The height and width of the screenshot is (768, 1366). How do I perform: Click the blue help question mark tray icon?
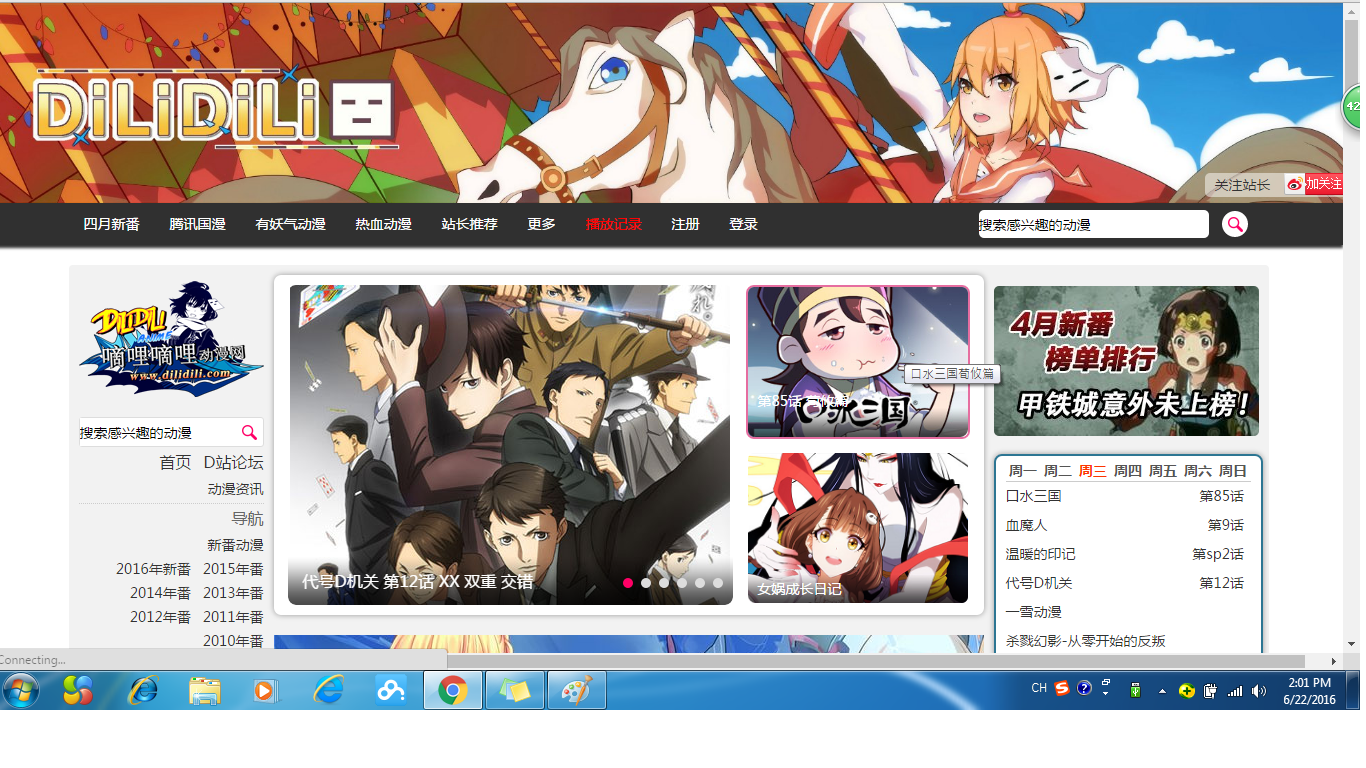(1084, 688)
